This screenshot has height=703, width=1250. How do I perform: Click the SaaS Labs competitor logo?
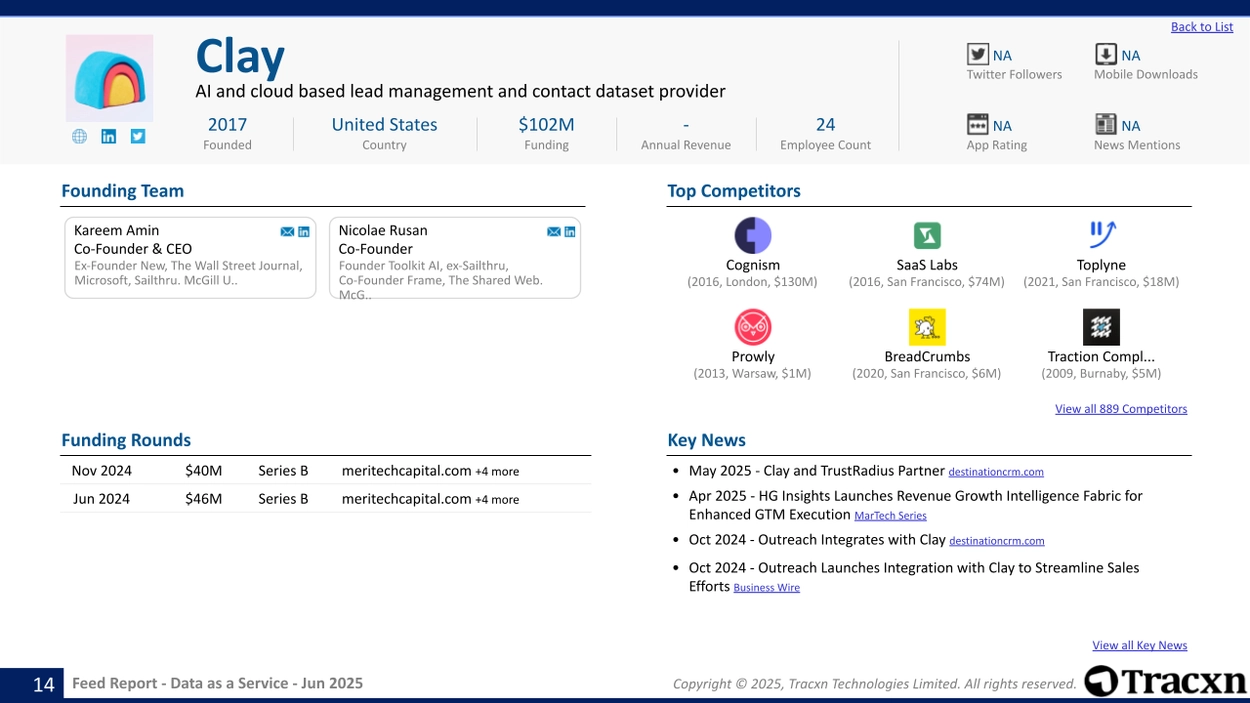coord(927,235)
